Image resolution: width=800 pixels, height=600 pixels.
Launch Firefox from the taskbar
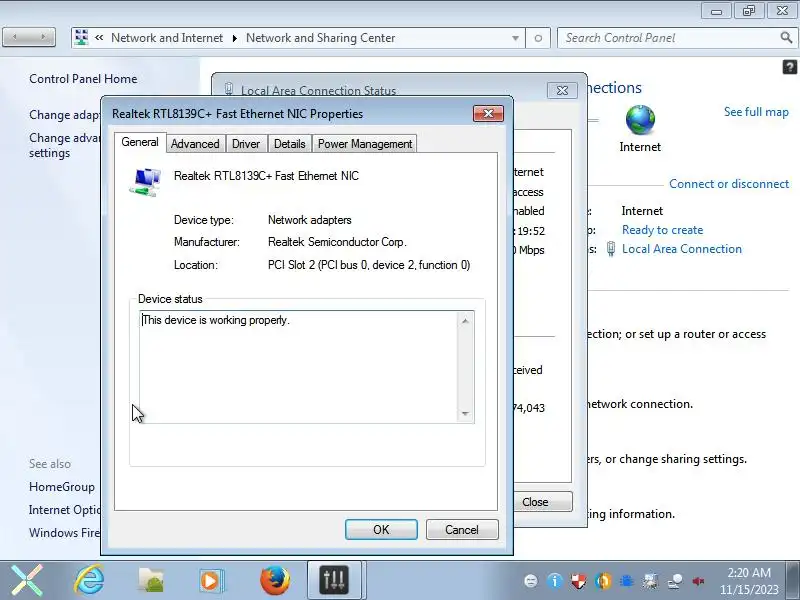pyautogui.click(x=274, y=581)
